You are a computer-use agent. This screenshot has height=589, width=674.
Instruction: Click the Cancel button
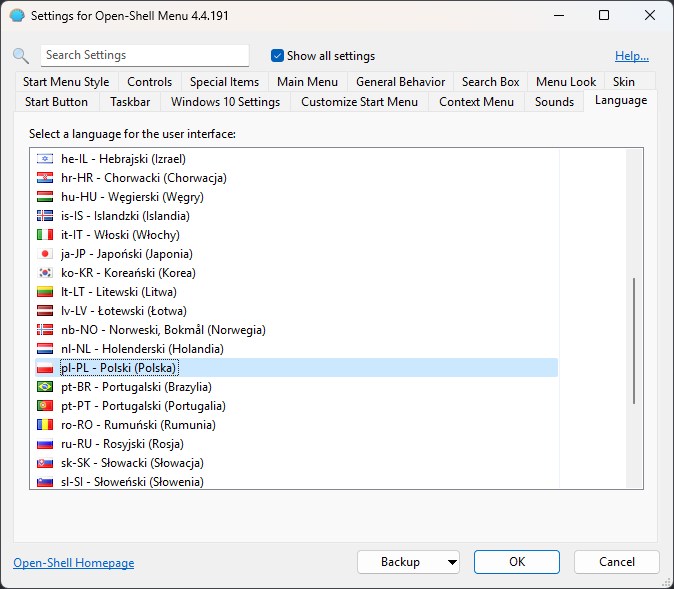click(616, 562)
